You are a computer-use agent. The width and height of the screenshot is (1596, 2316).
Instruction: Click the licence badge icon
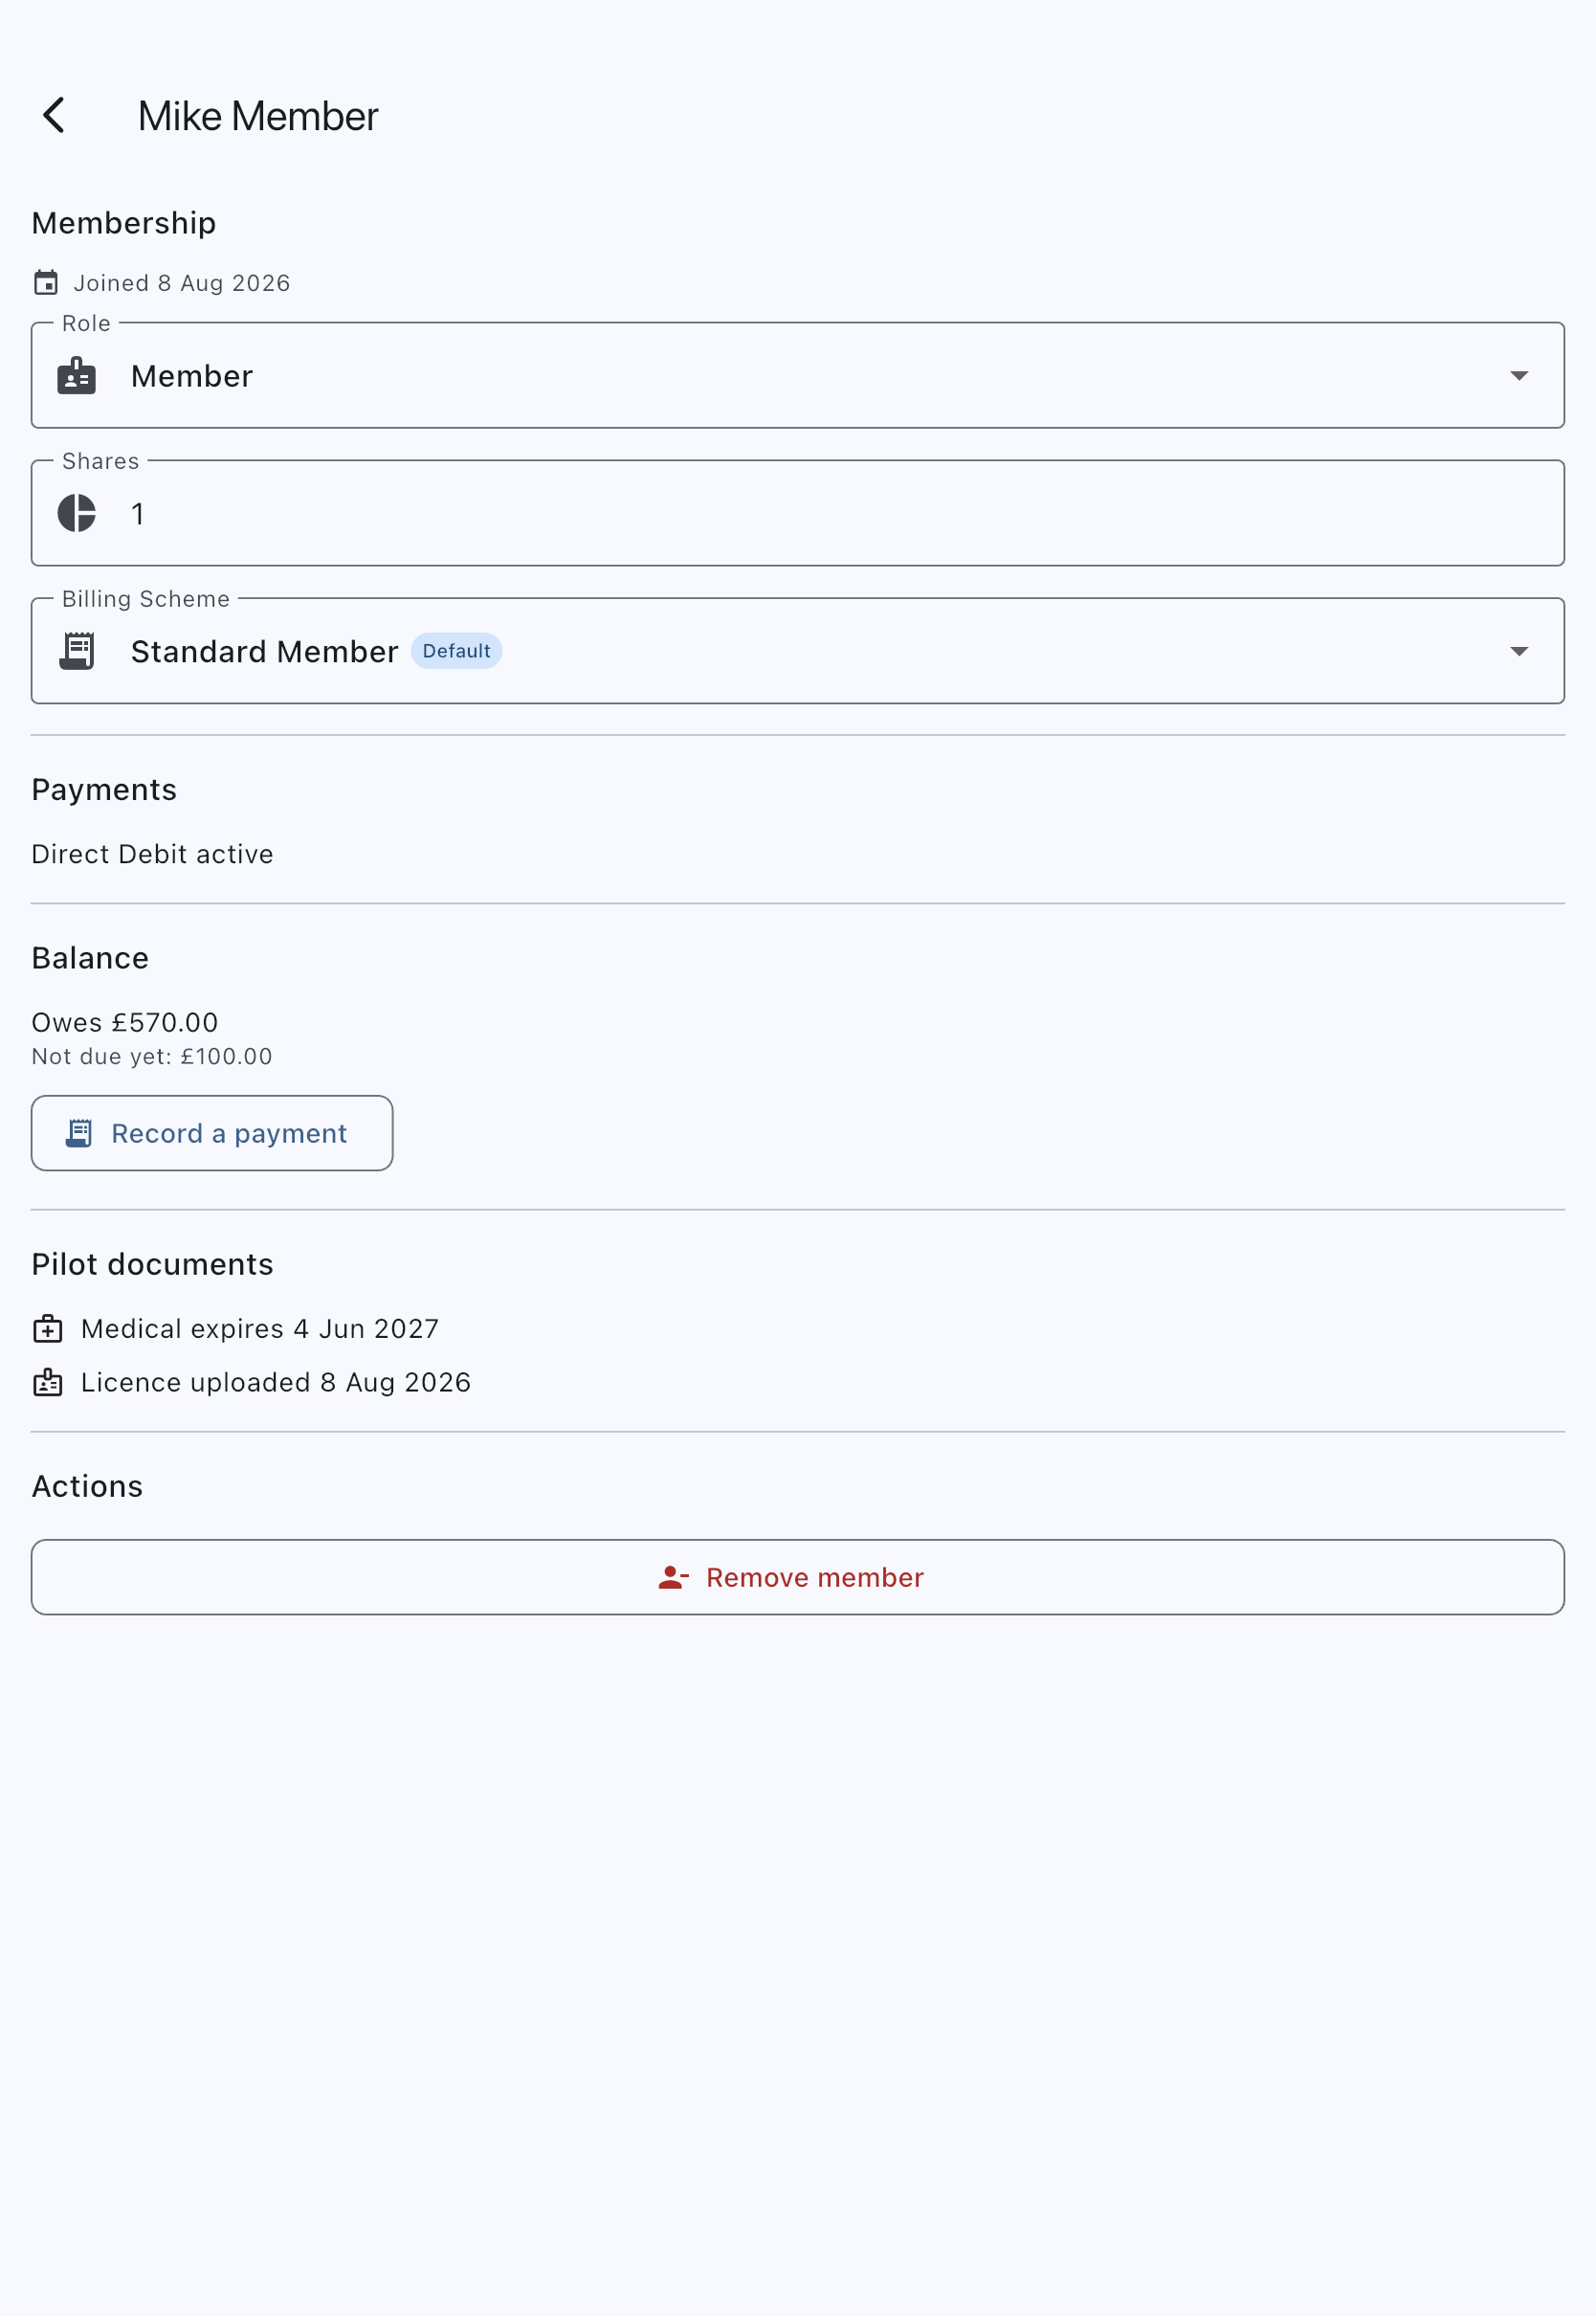point(48,1383)
